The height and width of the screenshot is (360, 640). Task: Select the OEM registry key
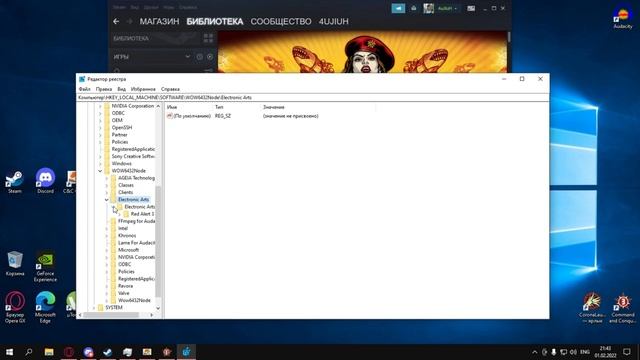tap(117, 120)
